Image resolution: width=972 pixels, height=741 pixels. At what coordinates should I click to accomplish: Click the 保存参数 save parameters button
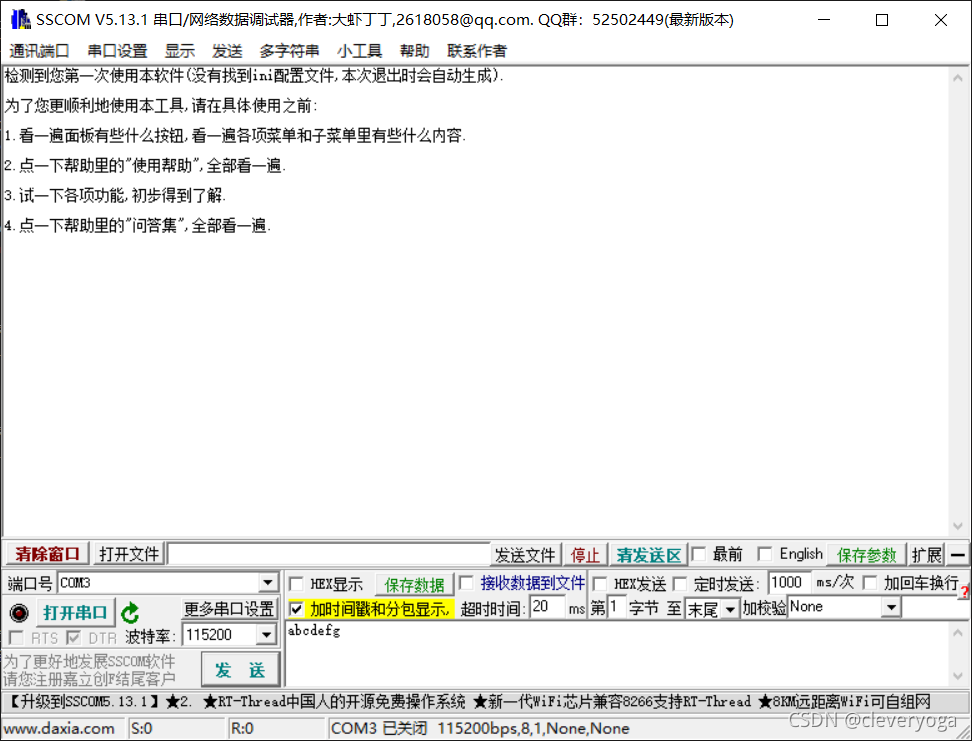[x=866, y=555]
